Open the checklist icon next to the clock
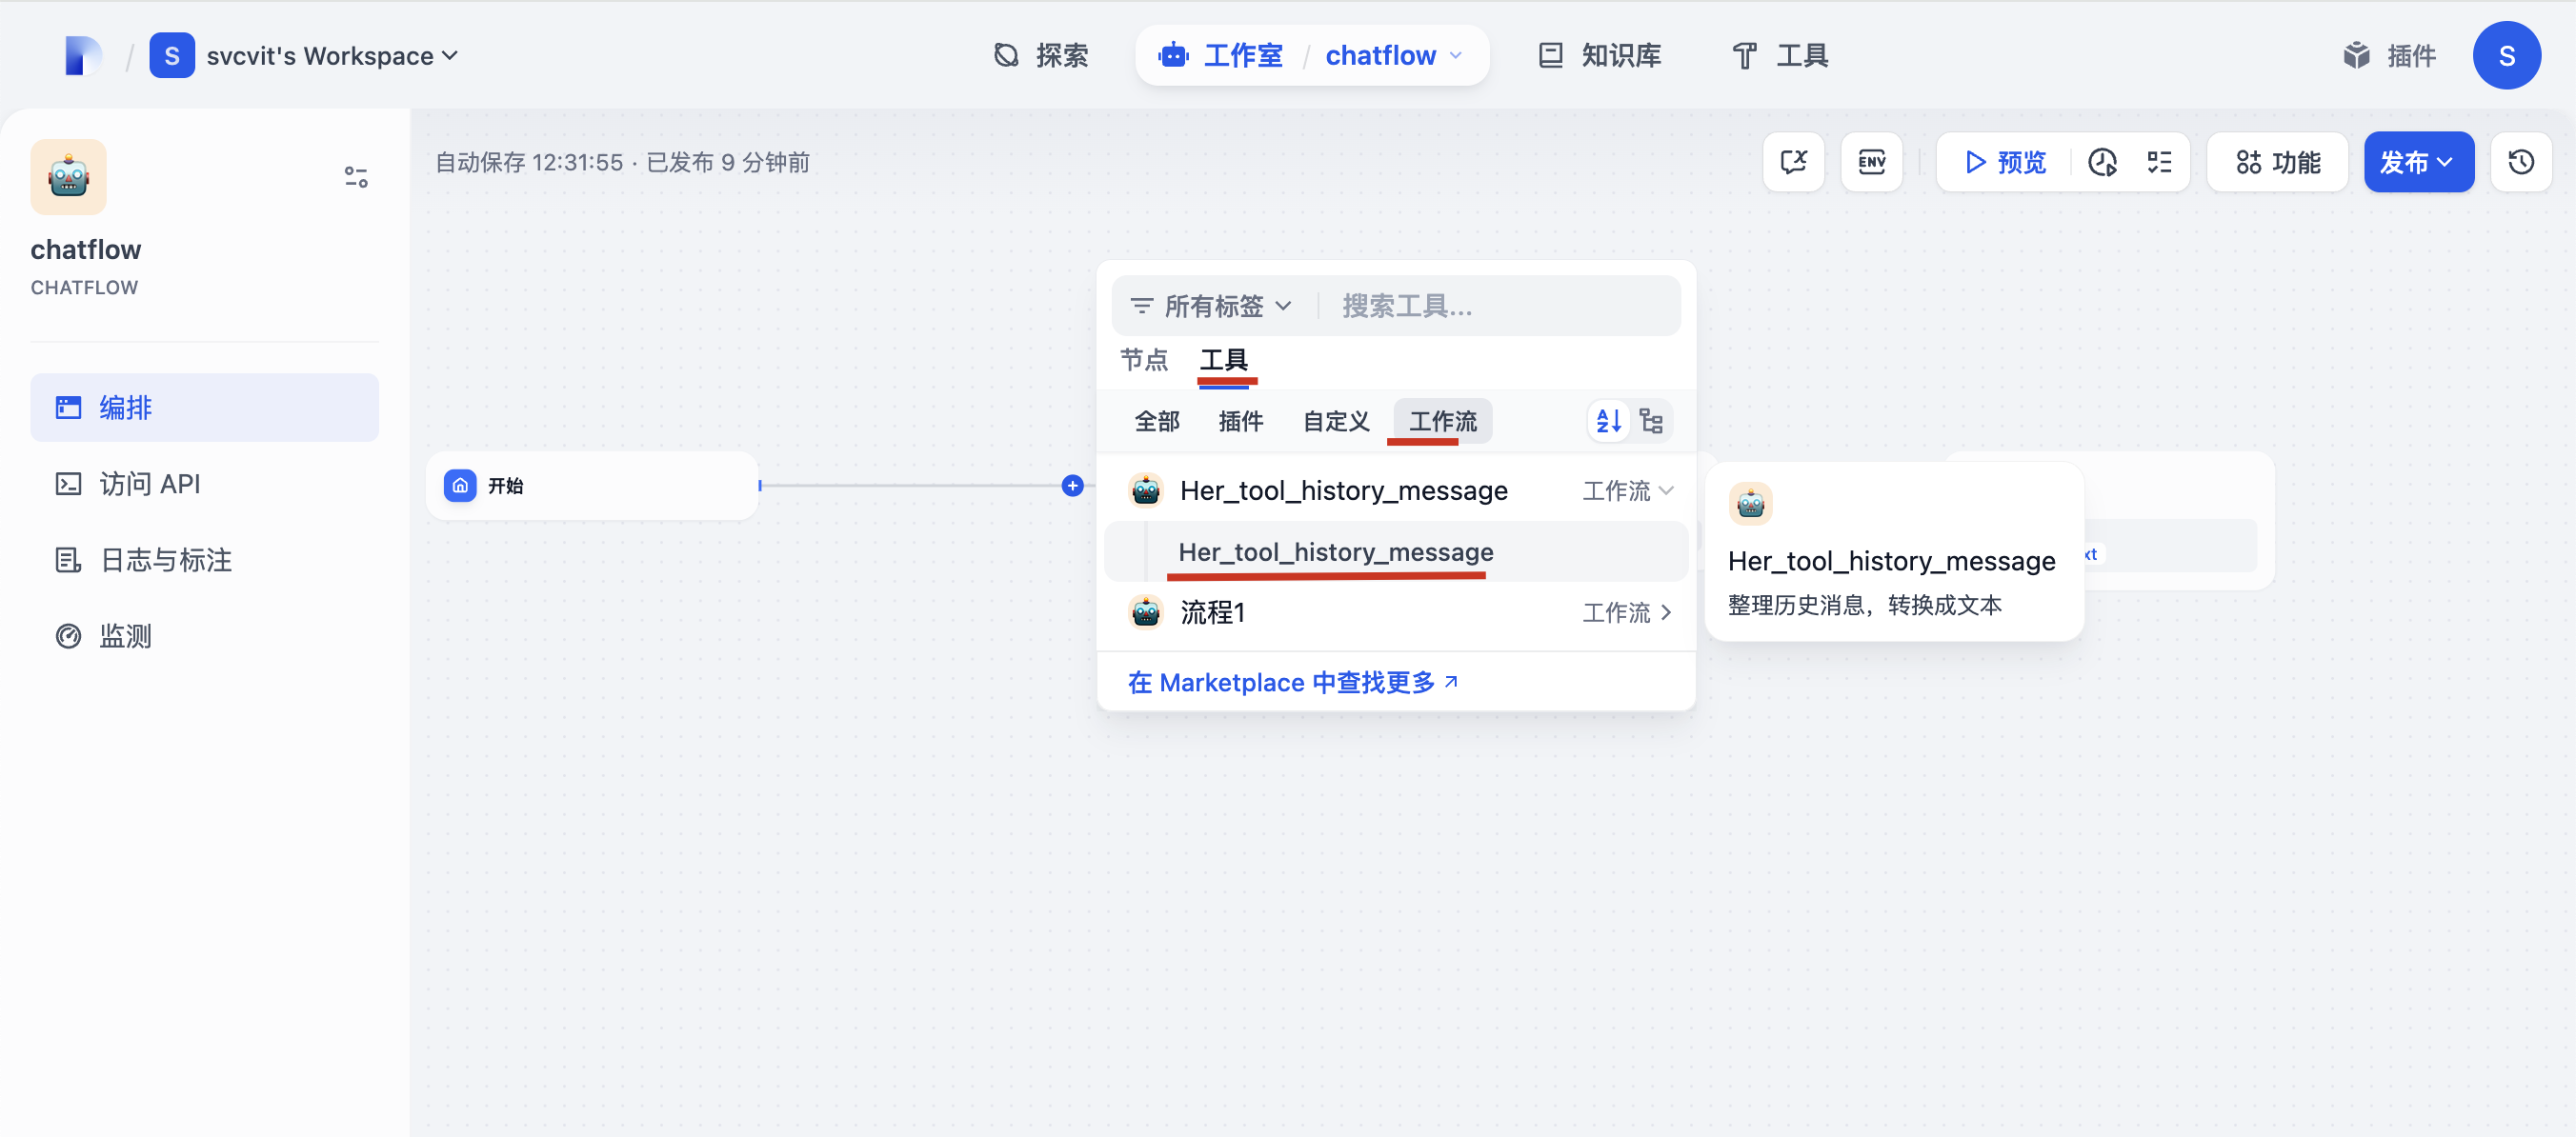Image resolution: width=2576 pixels, height=1137 pixels. (2158, 161)
